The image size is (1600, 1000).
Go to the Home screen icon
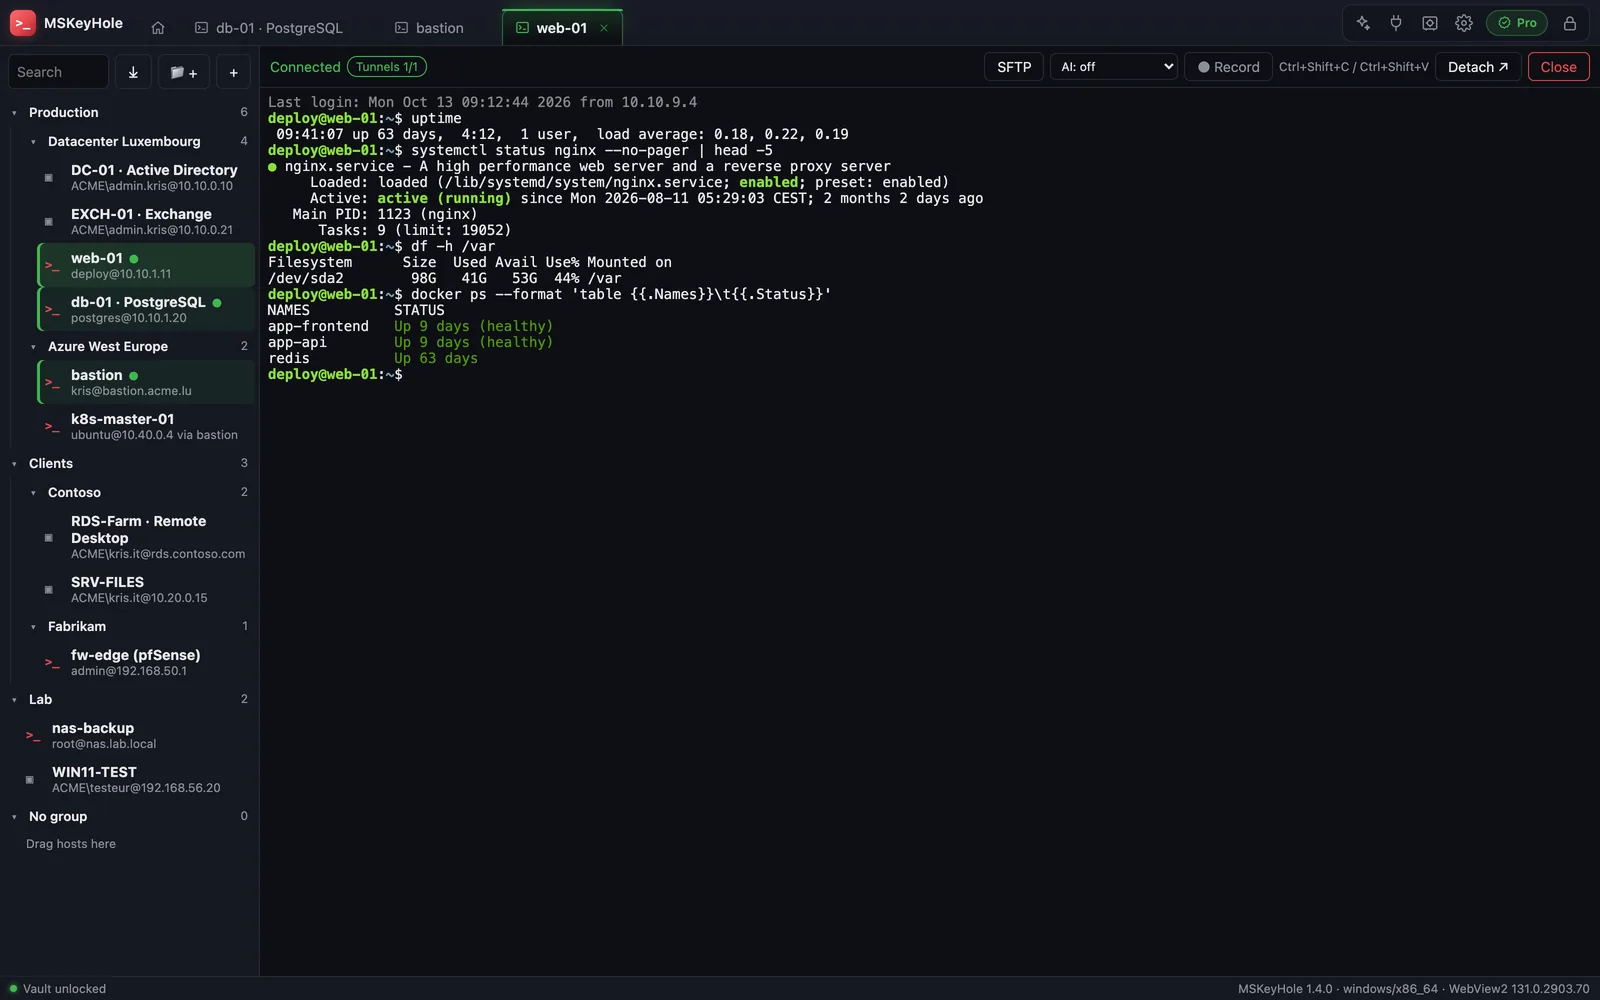click(x=158, y=28)
